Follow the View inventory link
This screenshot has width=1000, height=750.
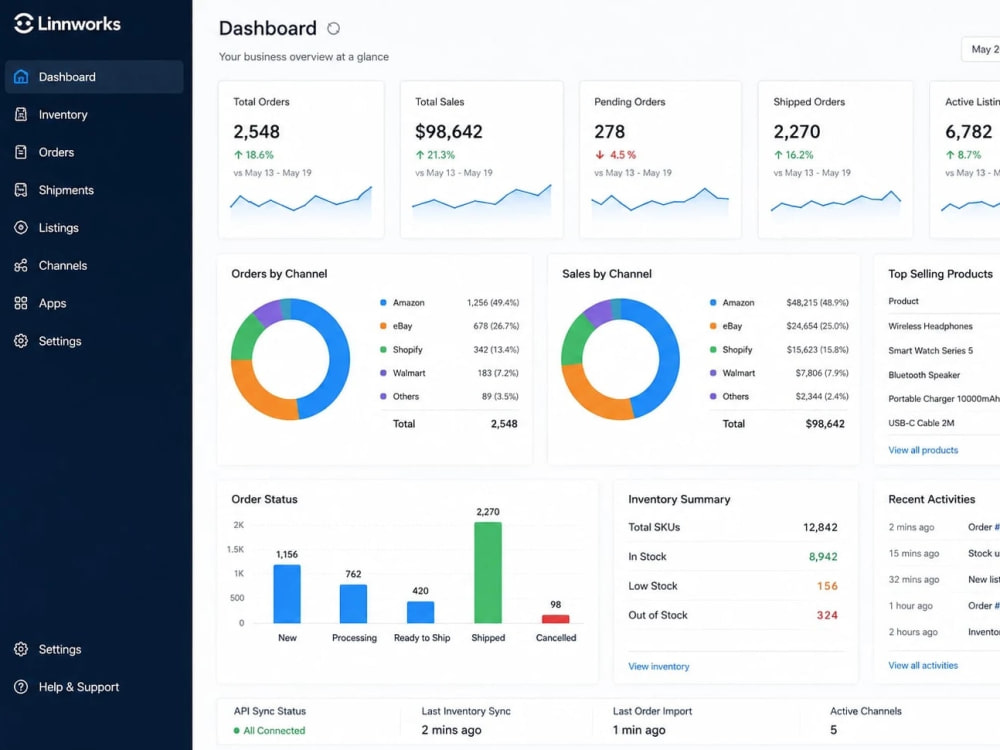tap(659, 666)
